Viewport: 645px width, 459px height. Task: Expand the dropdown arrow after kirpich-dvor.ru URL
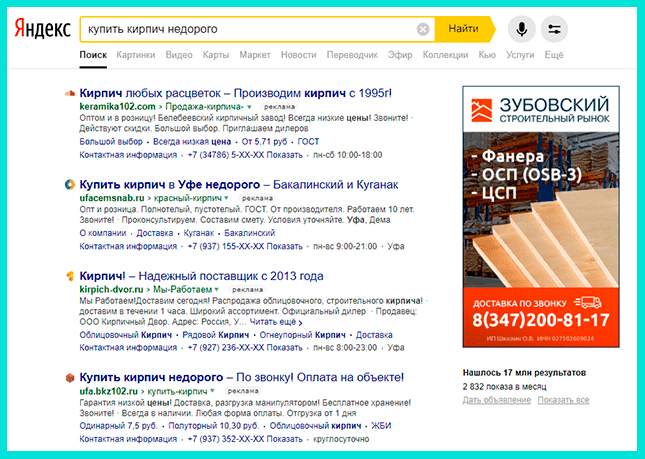point(217,290)
